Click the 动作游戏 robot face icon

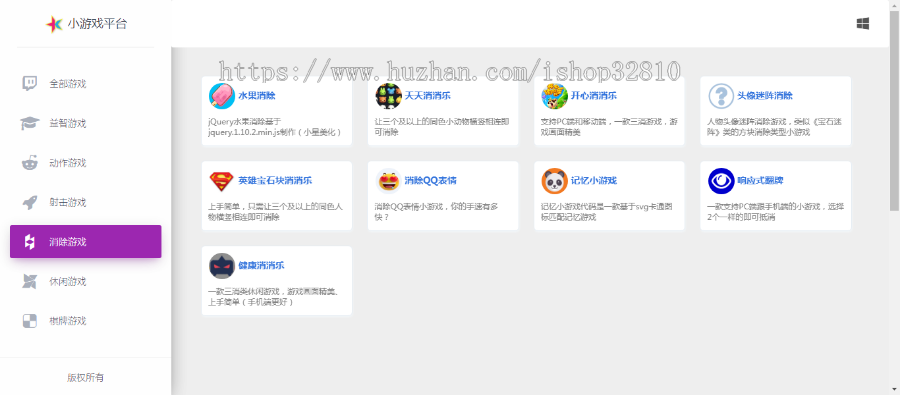(29, 163)
